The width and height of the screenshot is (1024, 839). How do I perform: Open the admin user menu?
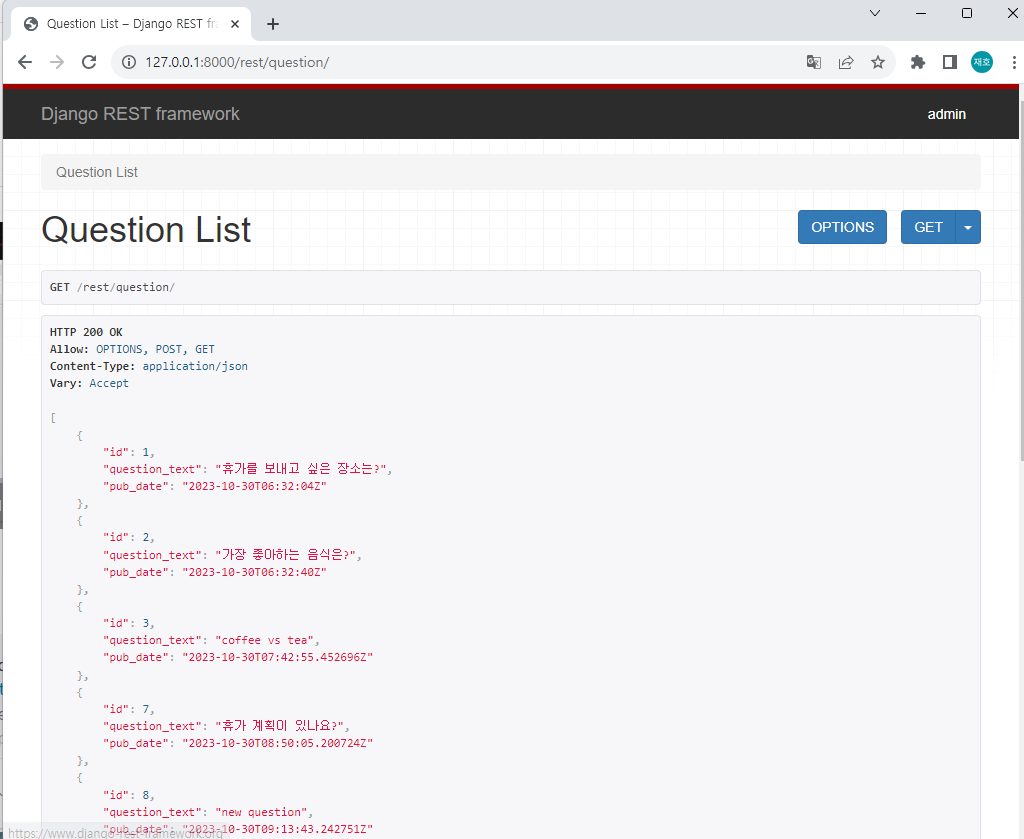point(946,114)
